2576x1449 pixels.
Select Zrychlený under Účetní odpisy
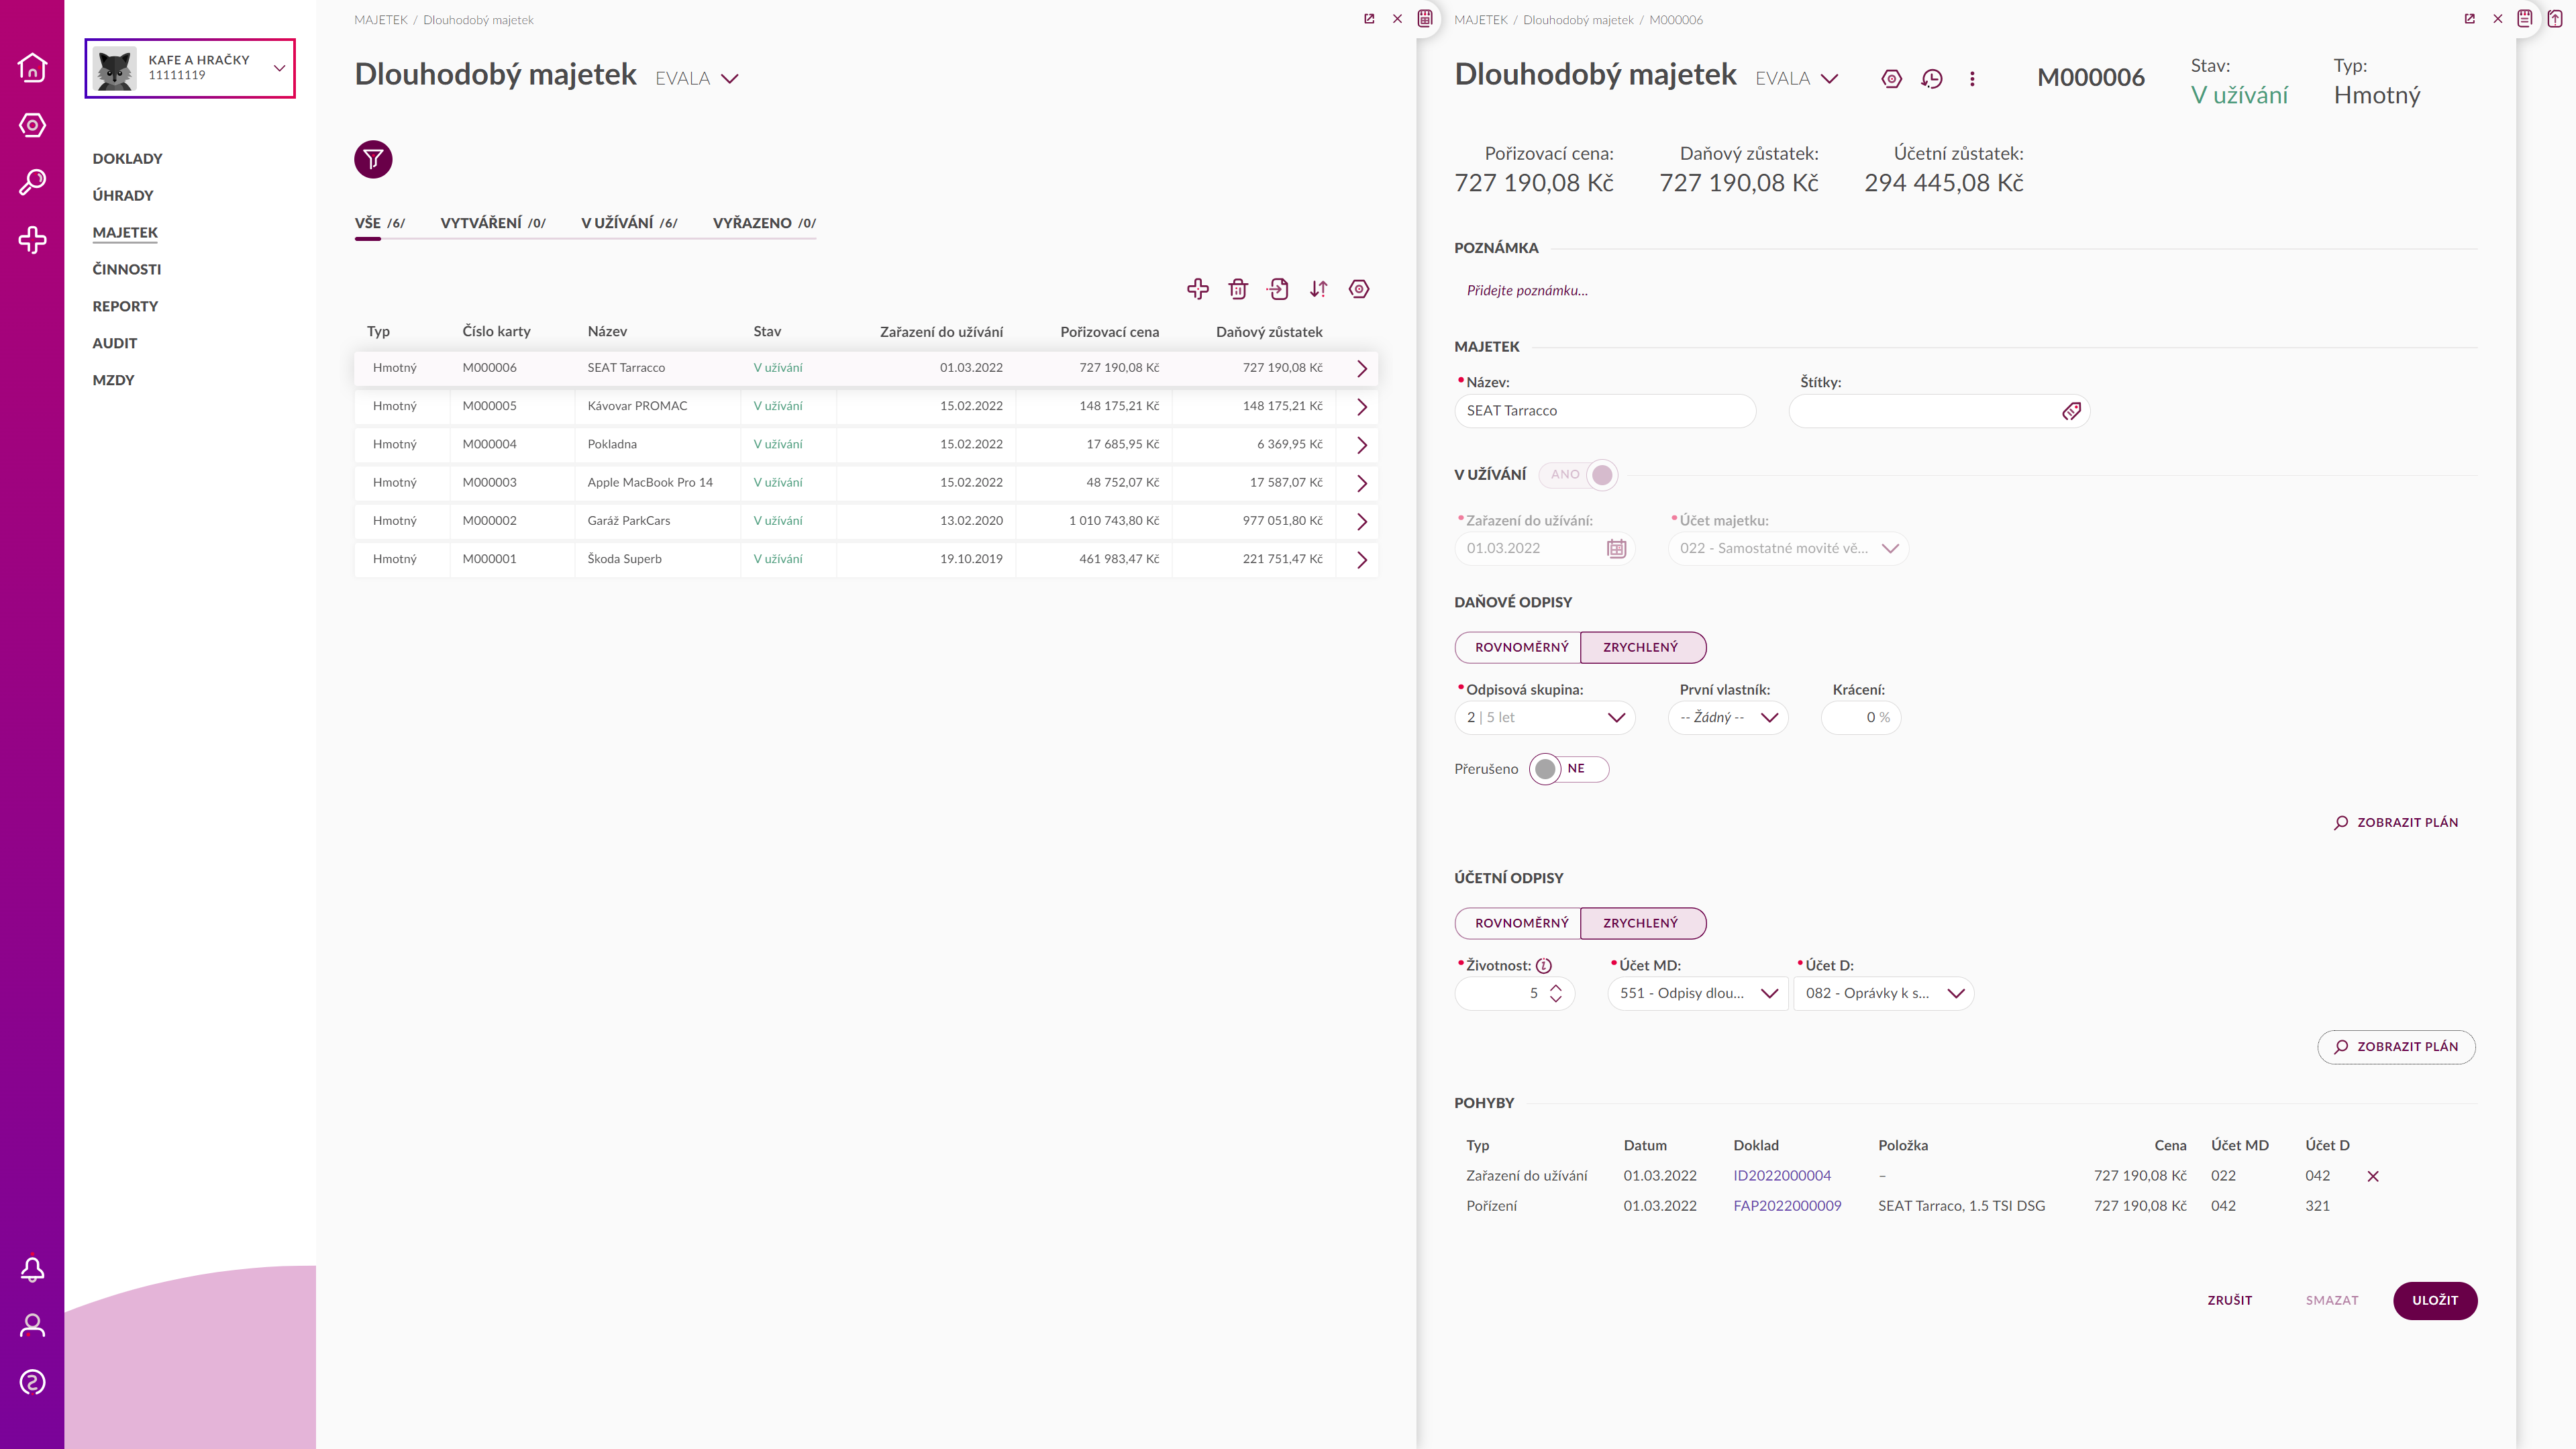(x=1643, y=923)
